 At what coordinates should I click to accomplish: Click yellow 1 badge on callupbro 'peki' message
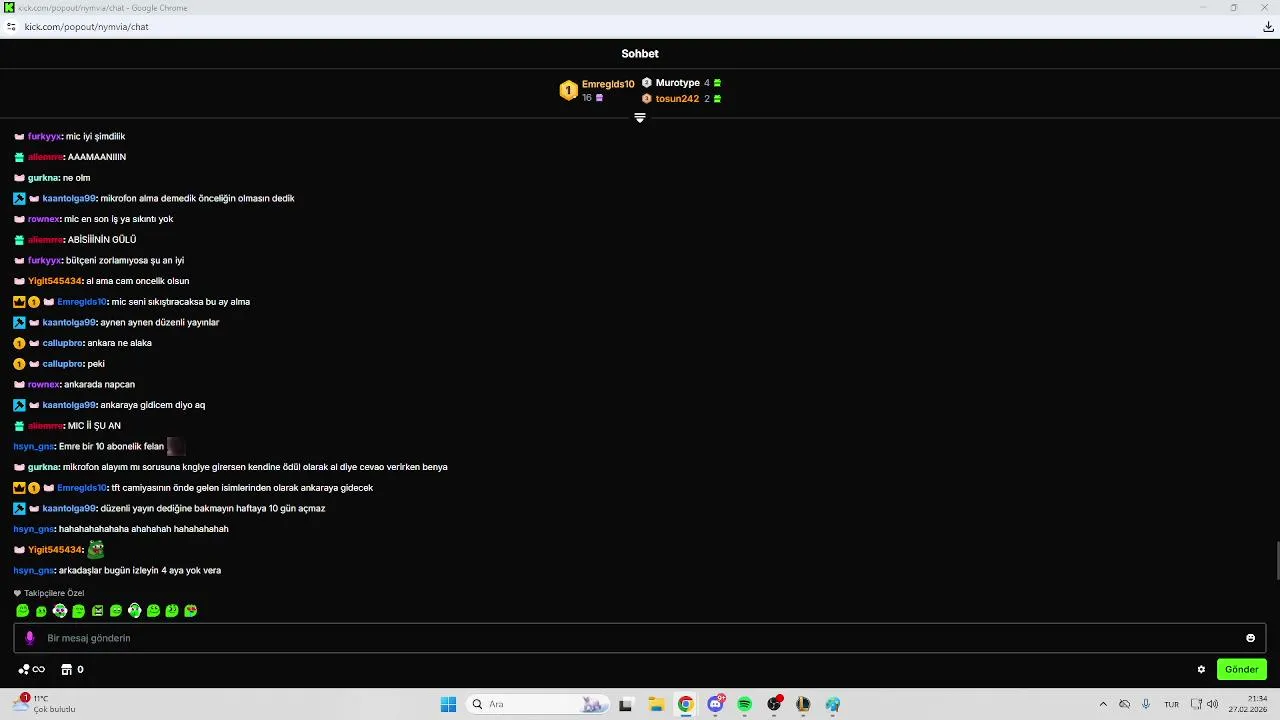click(19, 363)
